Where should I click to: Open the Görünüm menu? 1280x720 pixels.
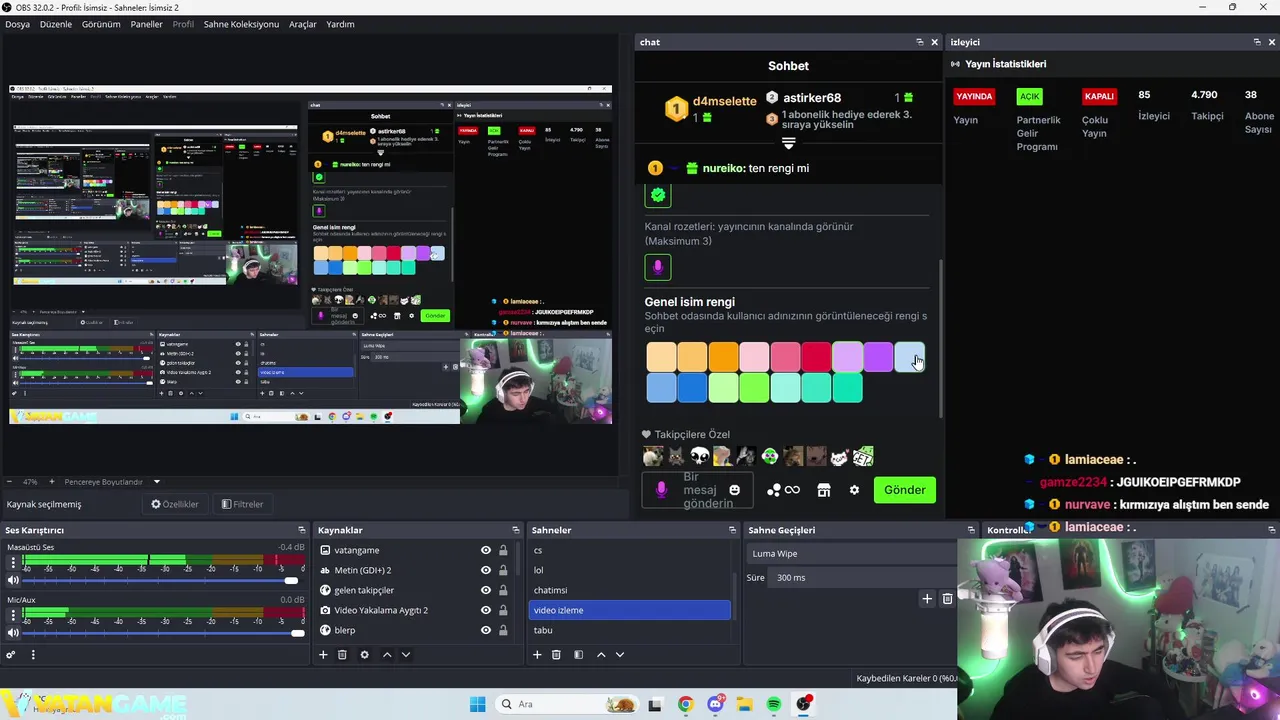[x=101, y=24]
